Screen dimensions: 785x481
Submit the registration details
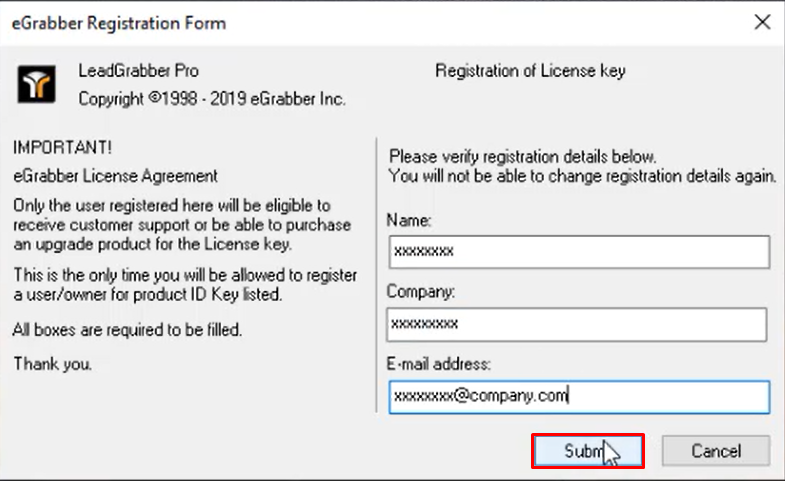click(x=588, y=451)
